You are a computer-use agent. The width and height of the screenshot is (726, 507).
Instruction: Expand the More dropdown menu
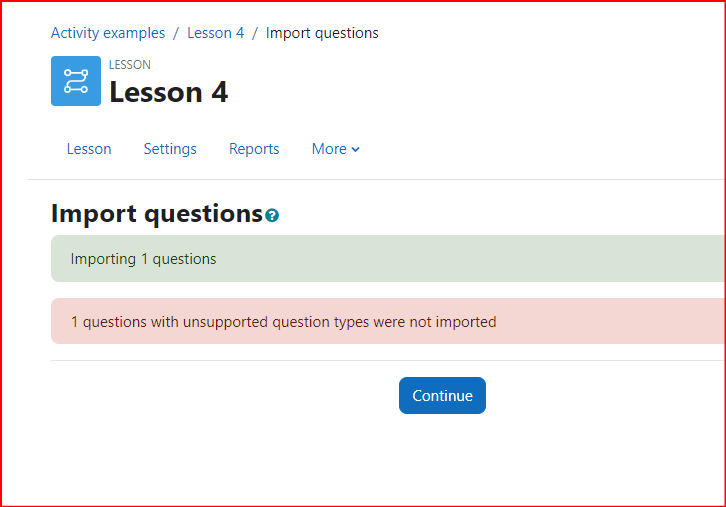tap(335, 149)
